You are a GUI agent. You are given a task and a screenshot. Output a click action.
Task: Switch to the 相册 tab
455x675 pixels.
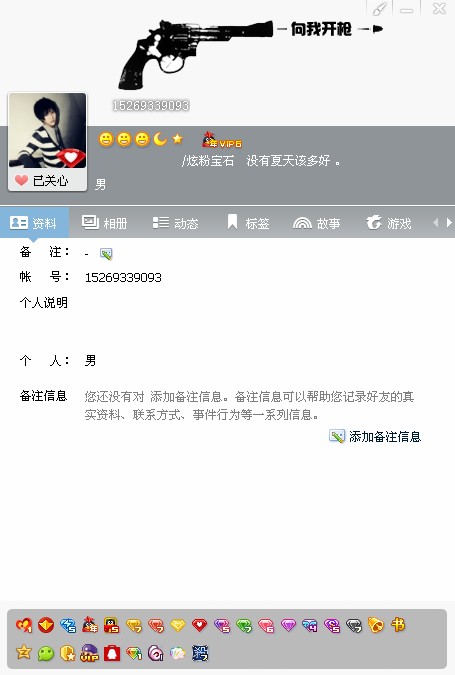pos(105,223)
